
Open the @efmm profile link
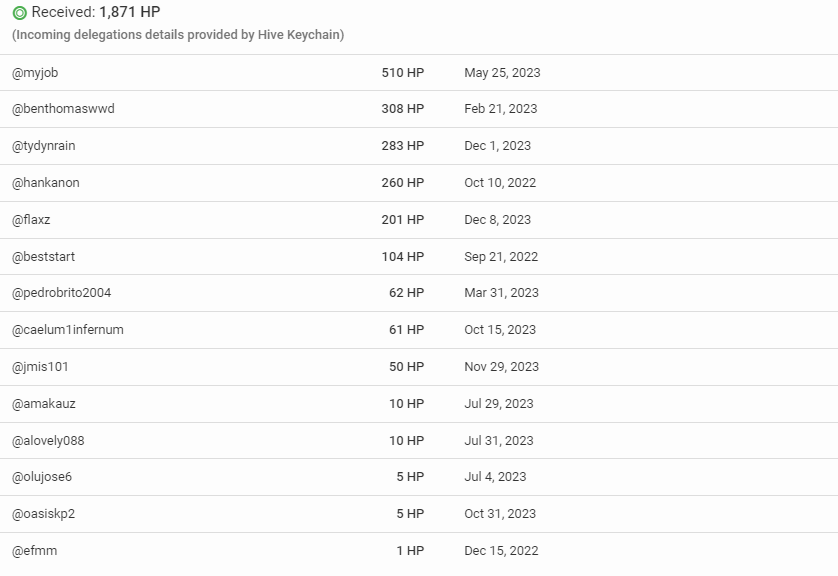pos(34,551)
